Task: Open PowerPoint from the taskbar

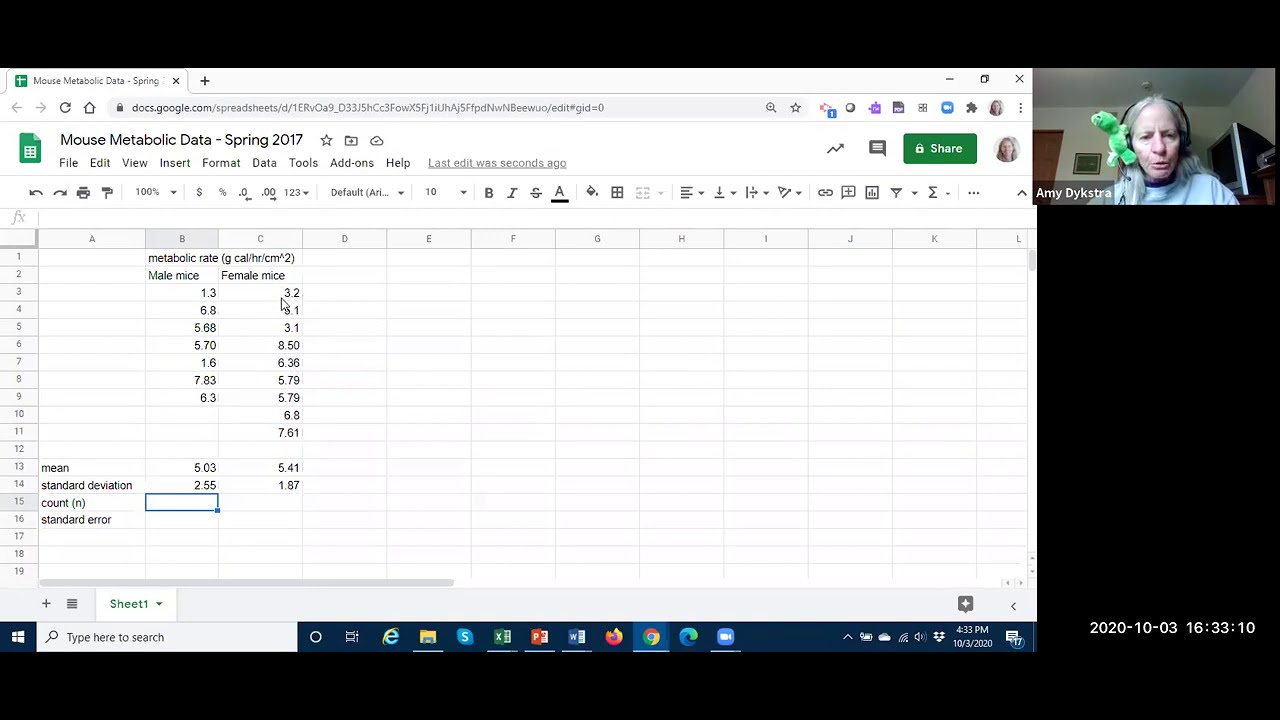Action: tap(540, 637)
